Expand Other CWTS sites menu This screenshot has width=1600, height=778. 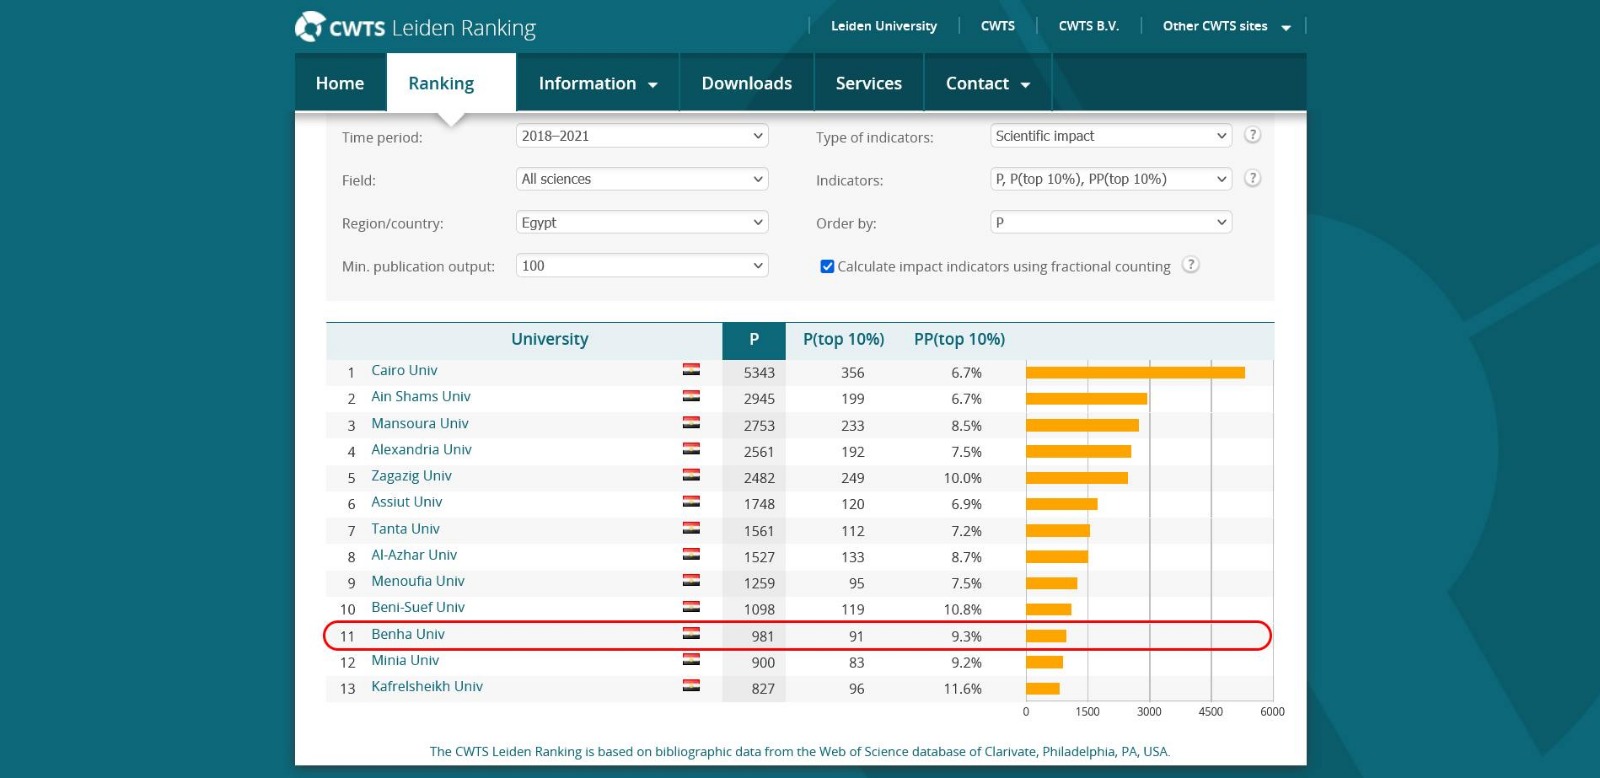click(x=1226, y=26)
